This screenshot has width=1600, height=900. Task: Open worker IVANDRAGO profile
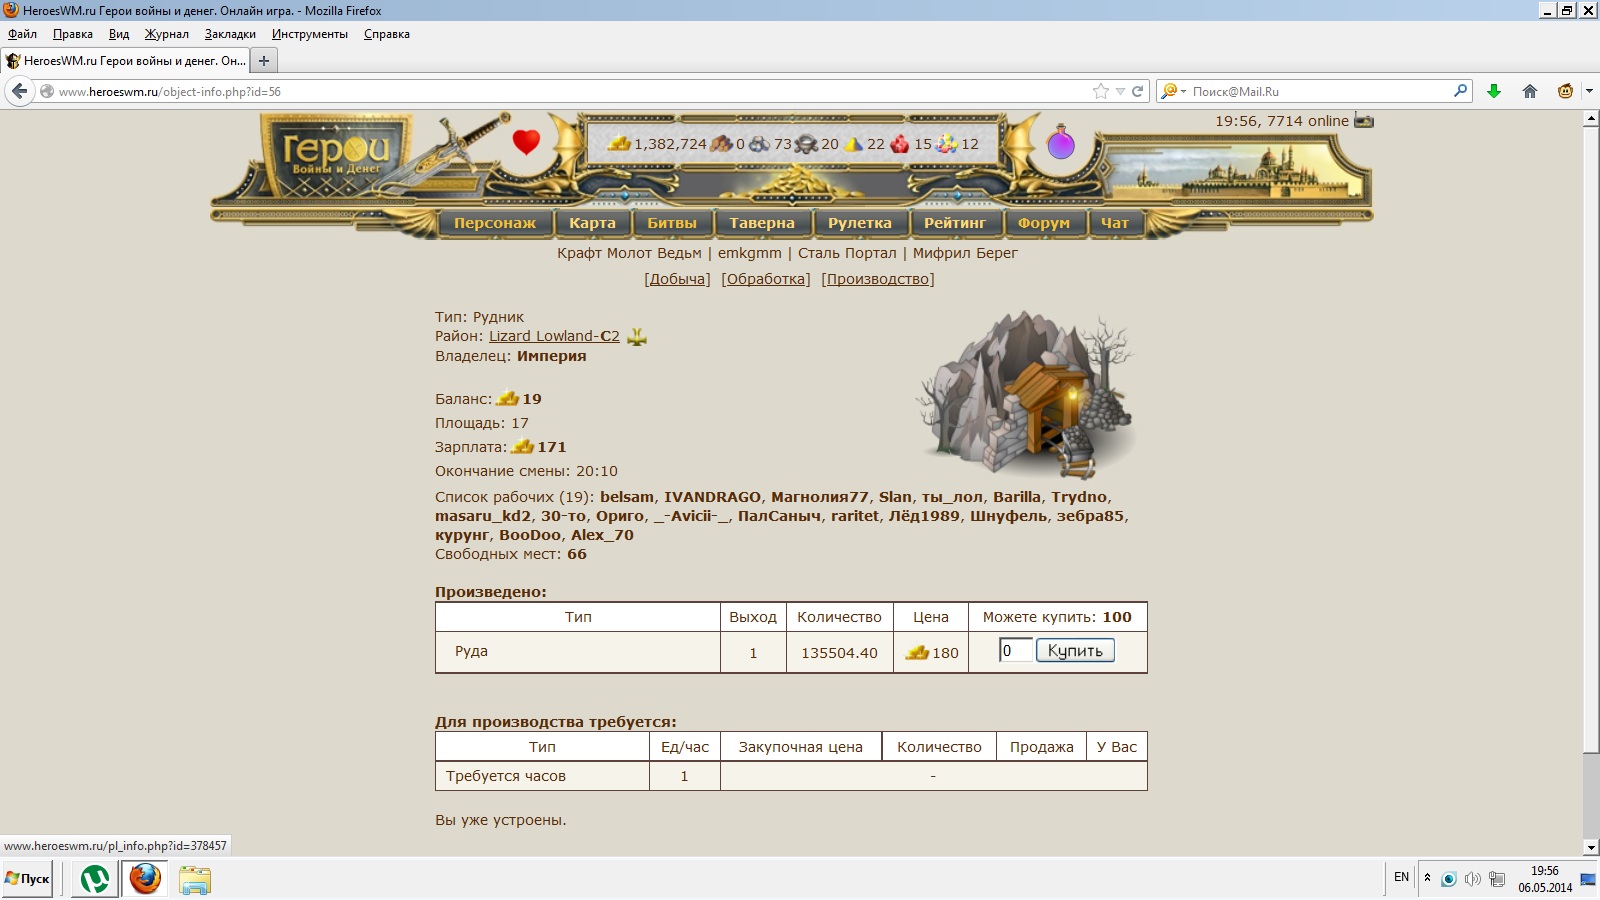coord(712,497)
